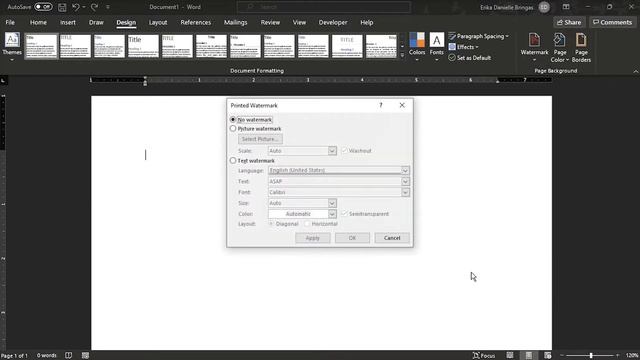
Task: Click the Select Picture button
Action: (x=260, y=139)
